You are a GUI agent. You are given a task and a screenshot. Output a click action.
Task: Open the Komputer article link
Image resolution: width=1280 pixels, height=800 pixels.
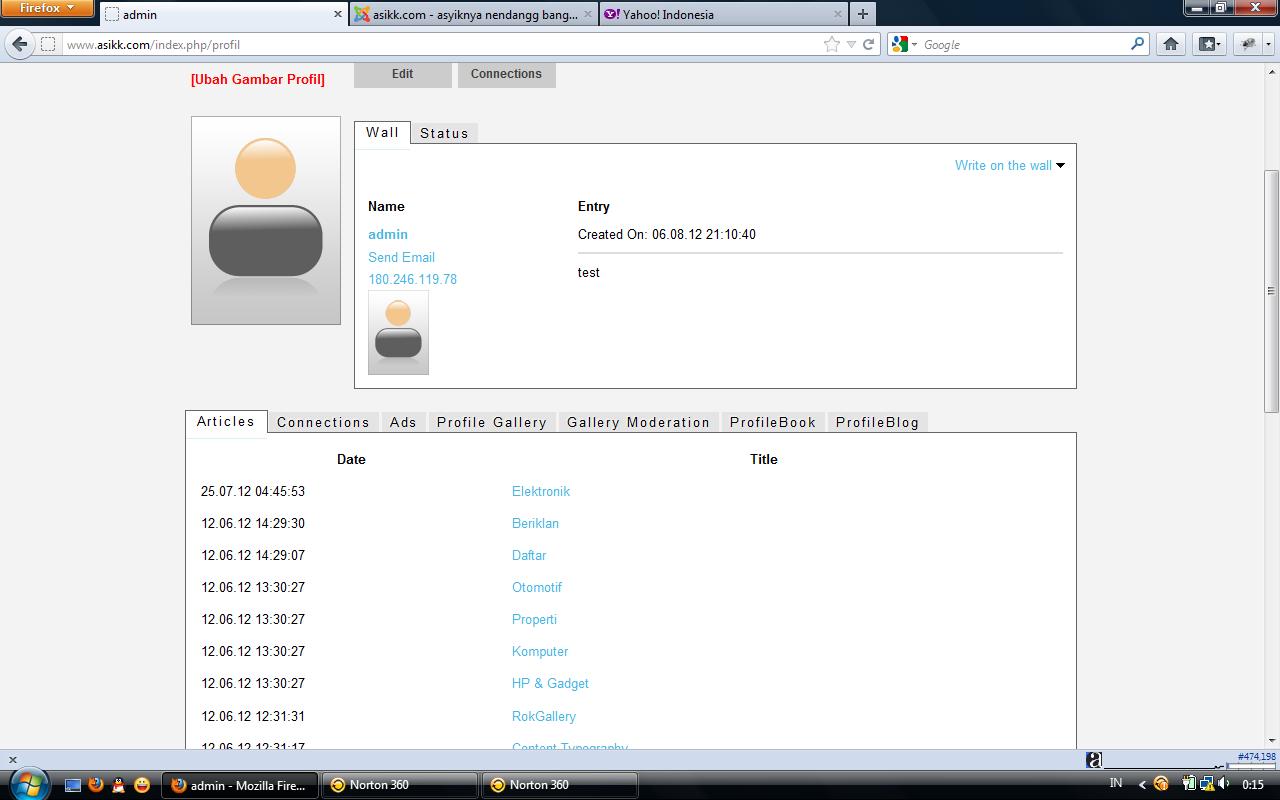tap(540, 651)
